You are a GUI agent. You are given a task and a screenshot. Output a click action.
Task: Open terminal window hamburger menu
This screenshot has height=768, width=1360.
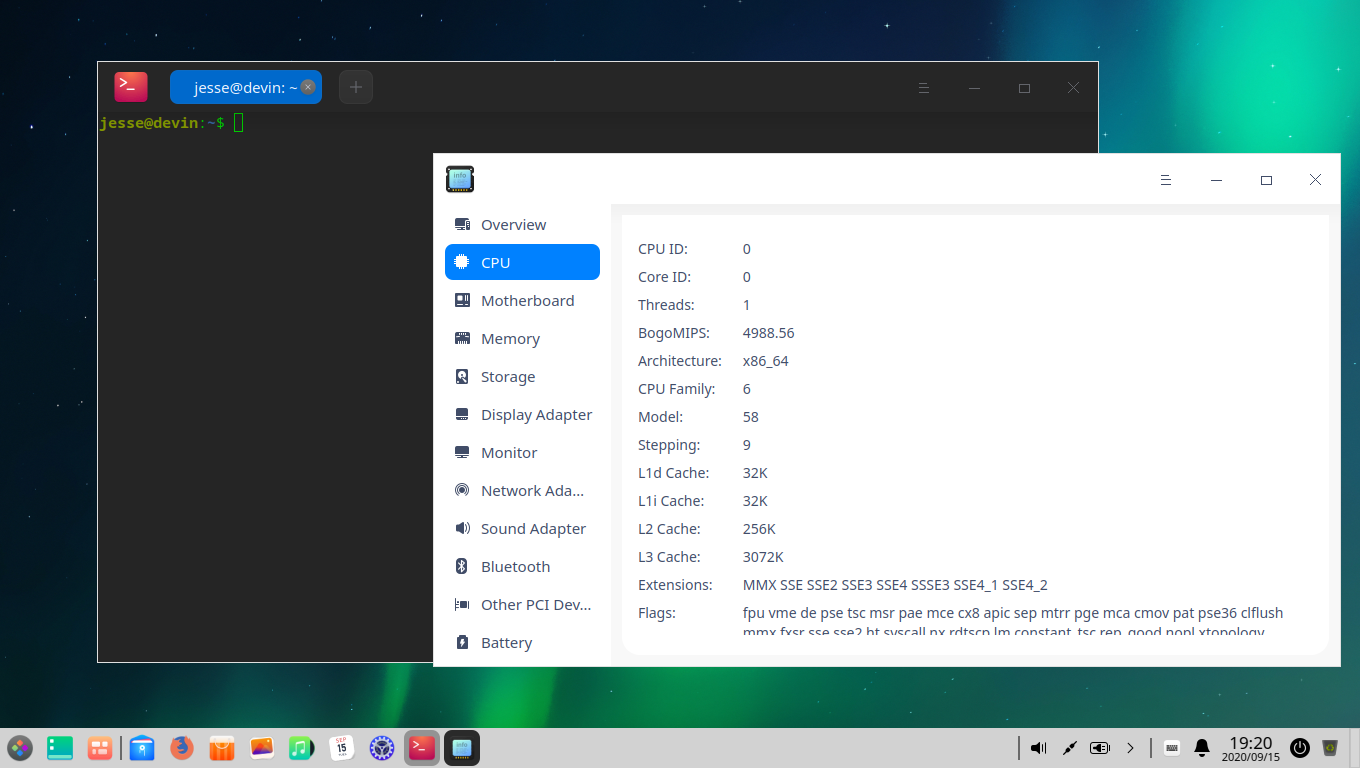pyautogui.click(x=924, y=88)
